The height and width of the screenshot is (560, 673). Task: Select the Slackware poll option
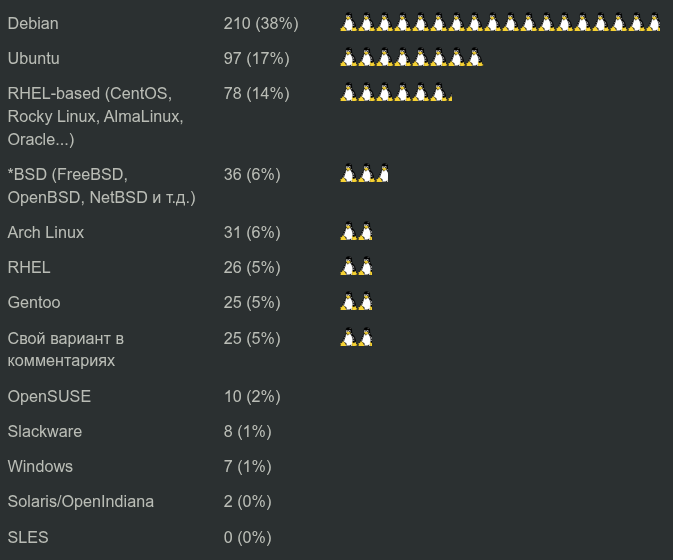pos(45,431)
